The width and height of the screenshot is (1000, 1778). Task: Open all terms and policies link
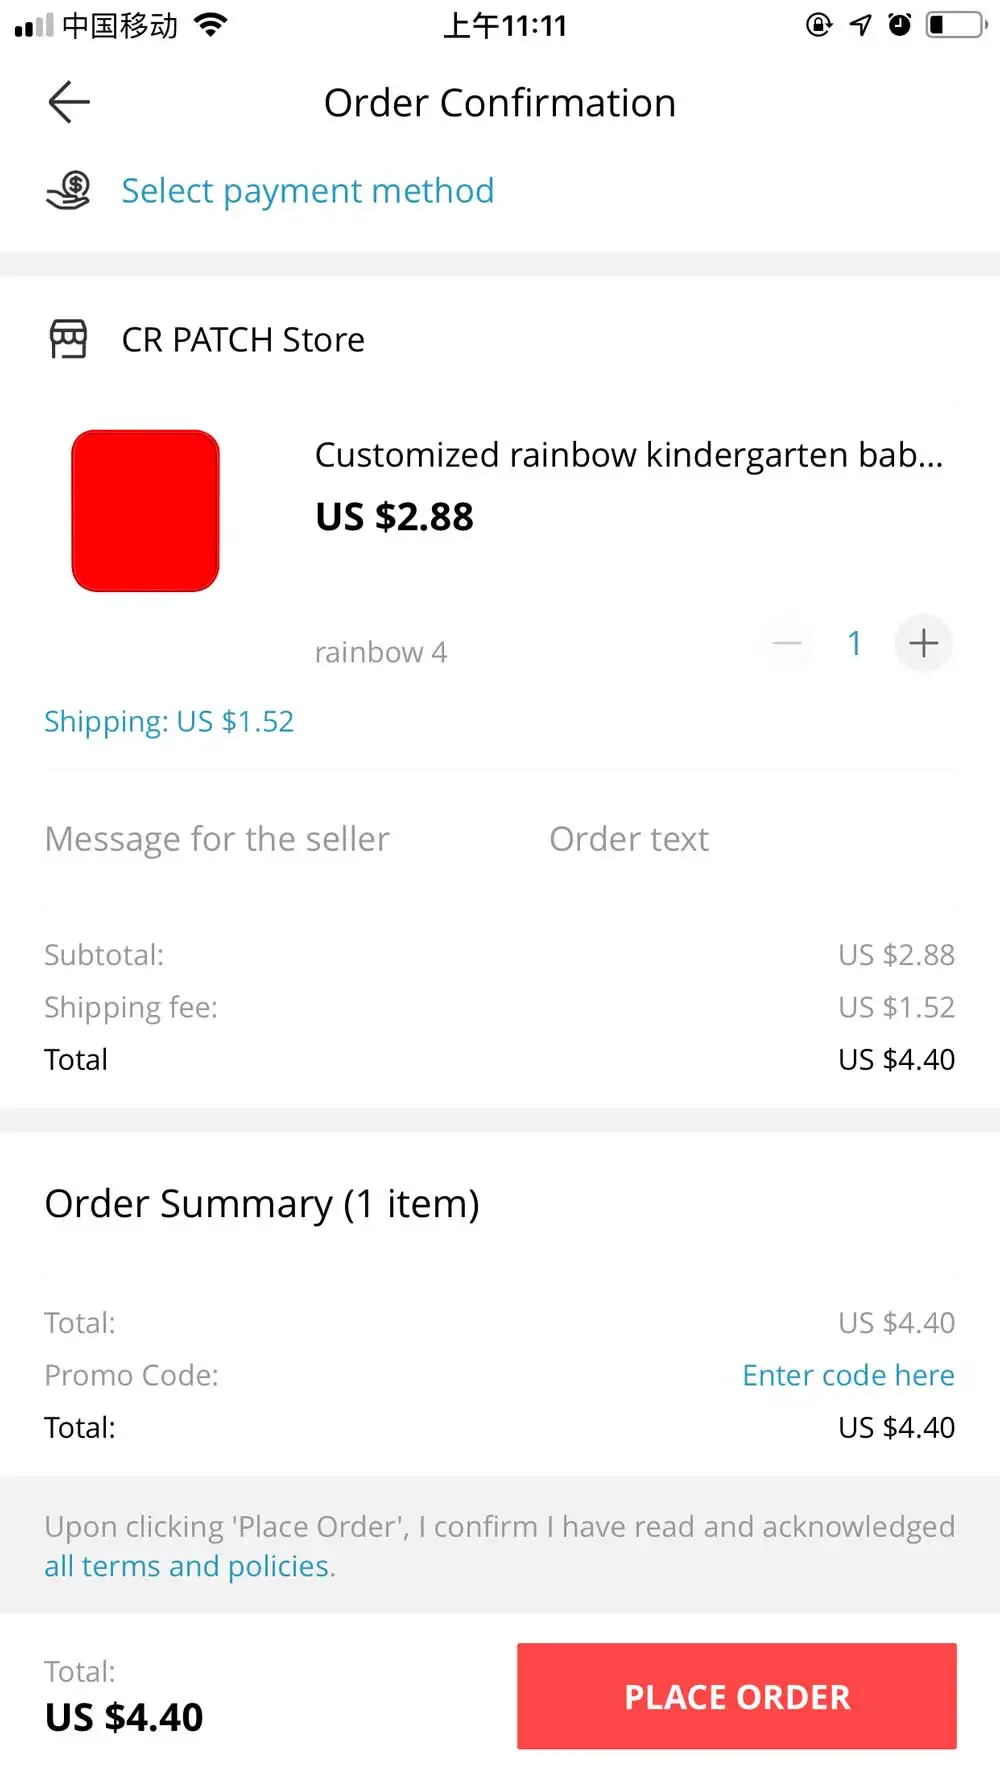pos(186,1566)
